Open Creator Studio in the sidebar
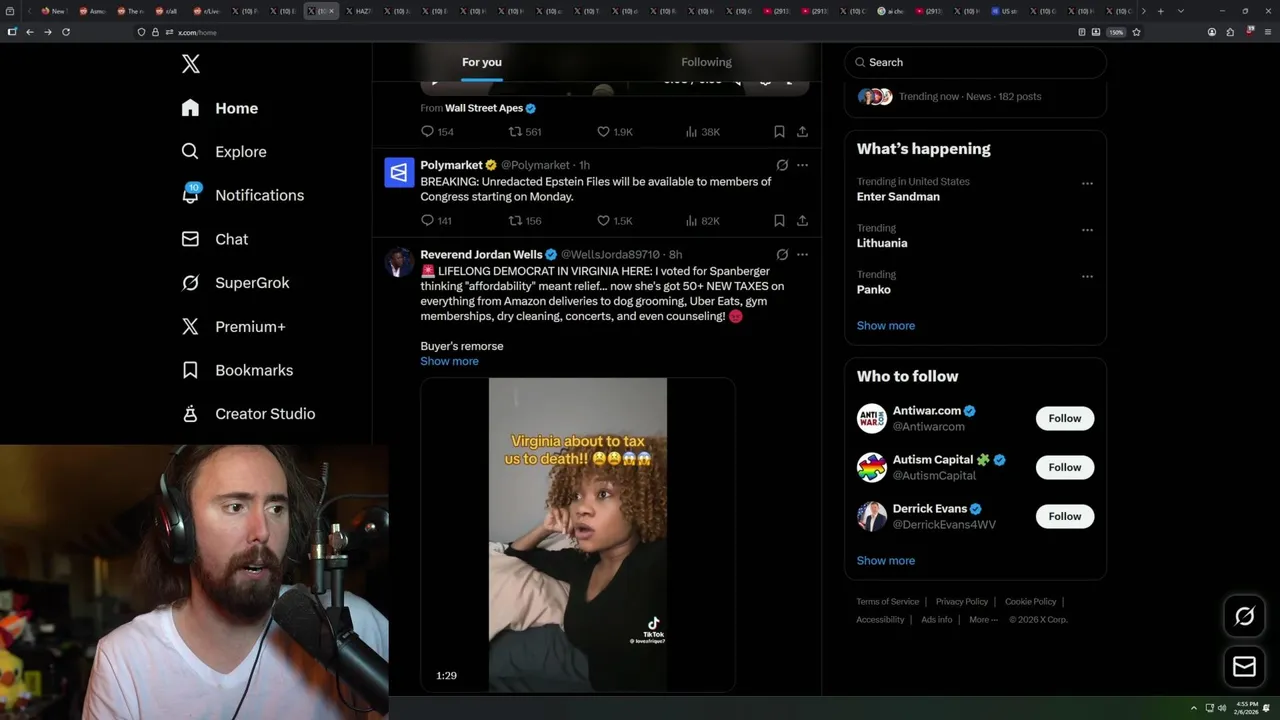Screen dimensions: 1280x720 coord(248,414)
